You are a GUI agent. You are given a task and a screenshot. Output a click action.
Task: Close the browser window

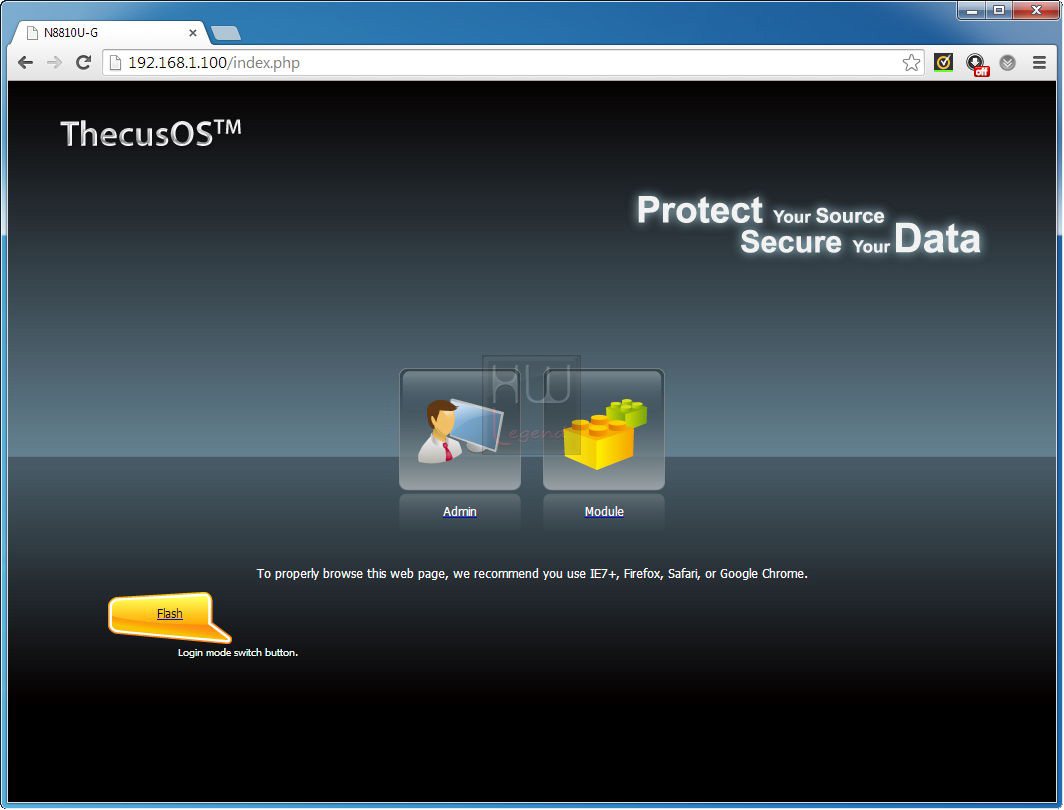coord(1036,10)
